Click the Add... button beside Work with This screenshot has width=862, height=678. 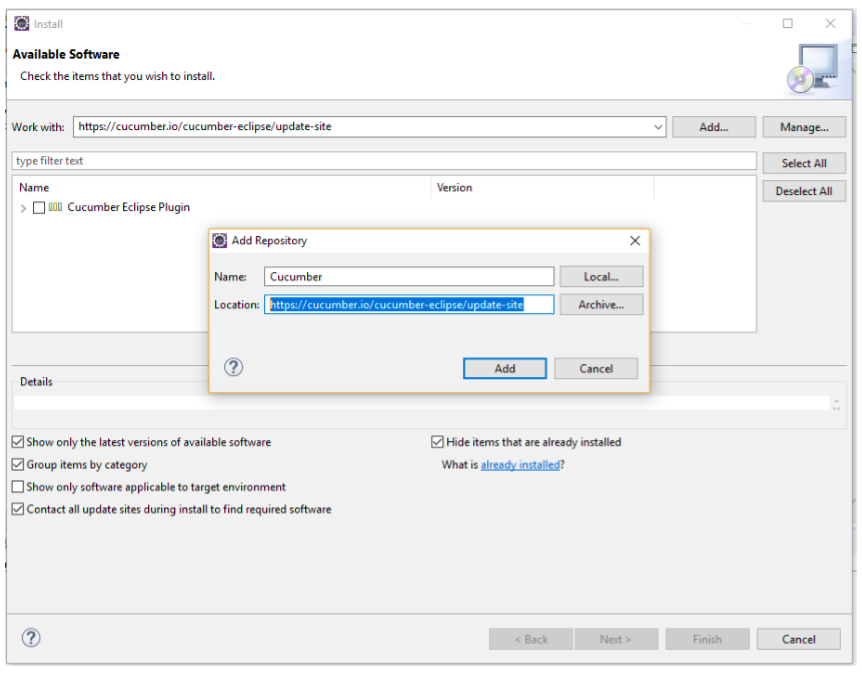point(714,127)
